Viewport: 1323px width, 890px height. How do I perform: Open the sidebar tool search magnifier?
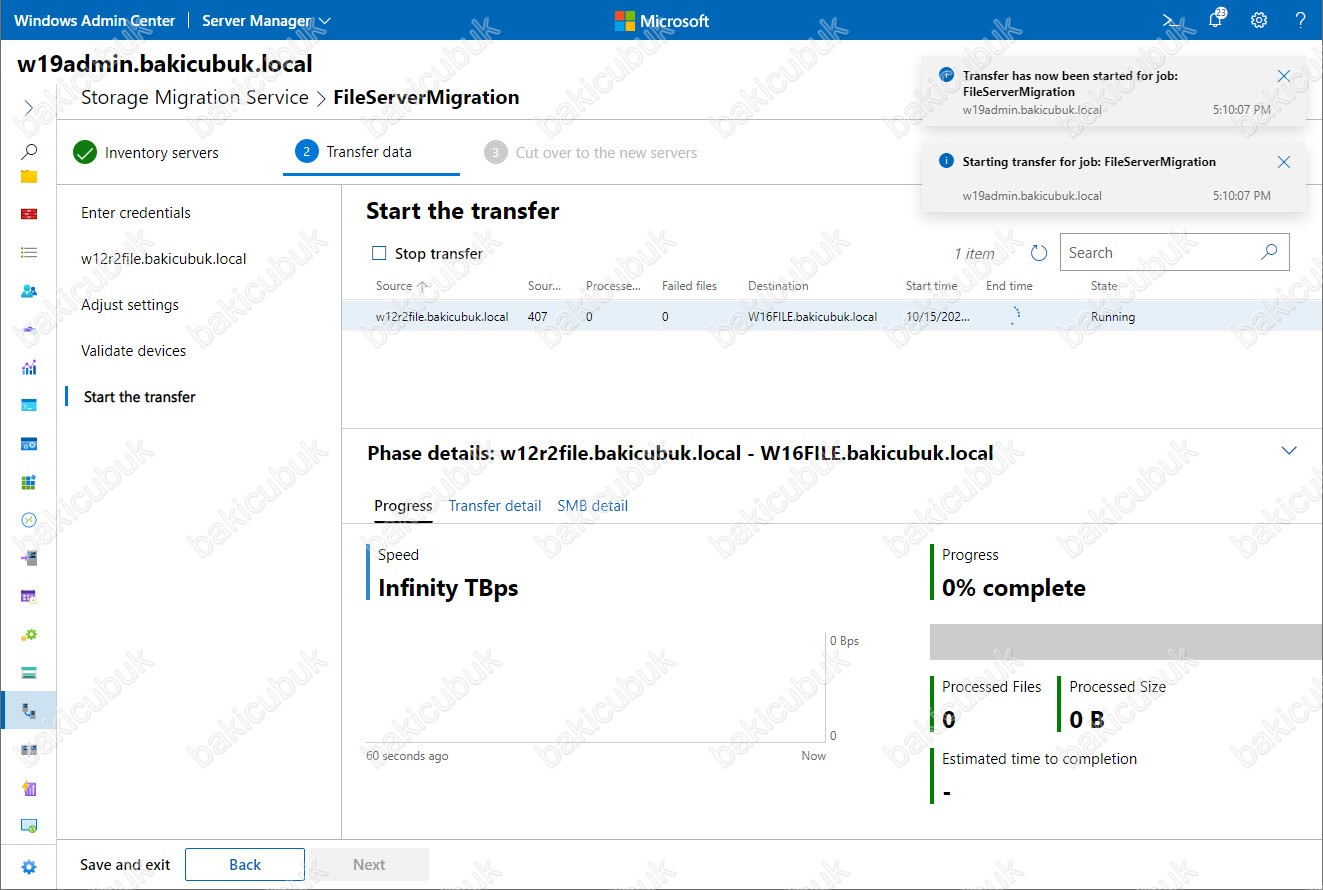coord(29,151)
